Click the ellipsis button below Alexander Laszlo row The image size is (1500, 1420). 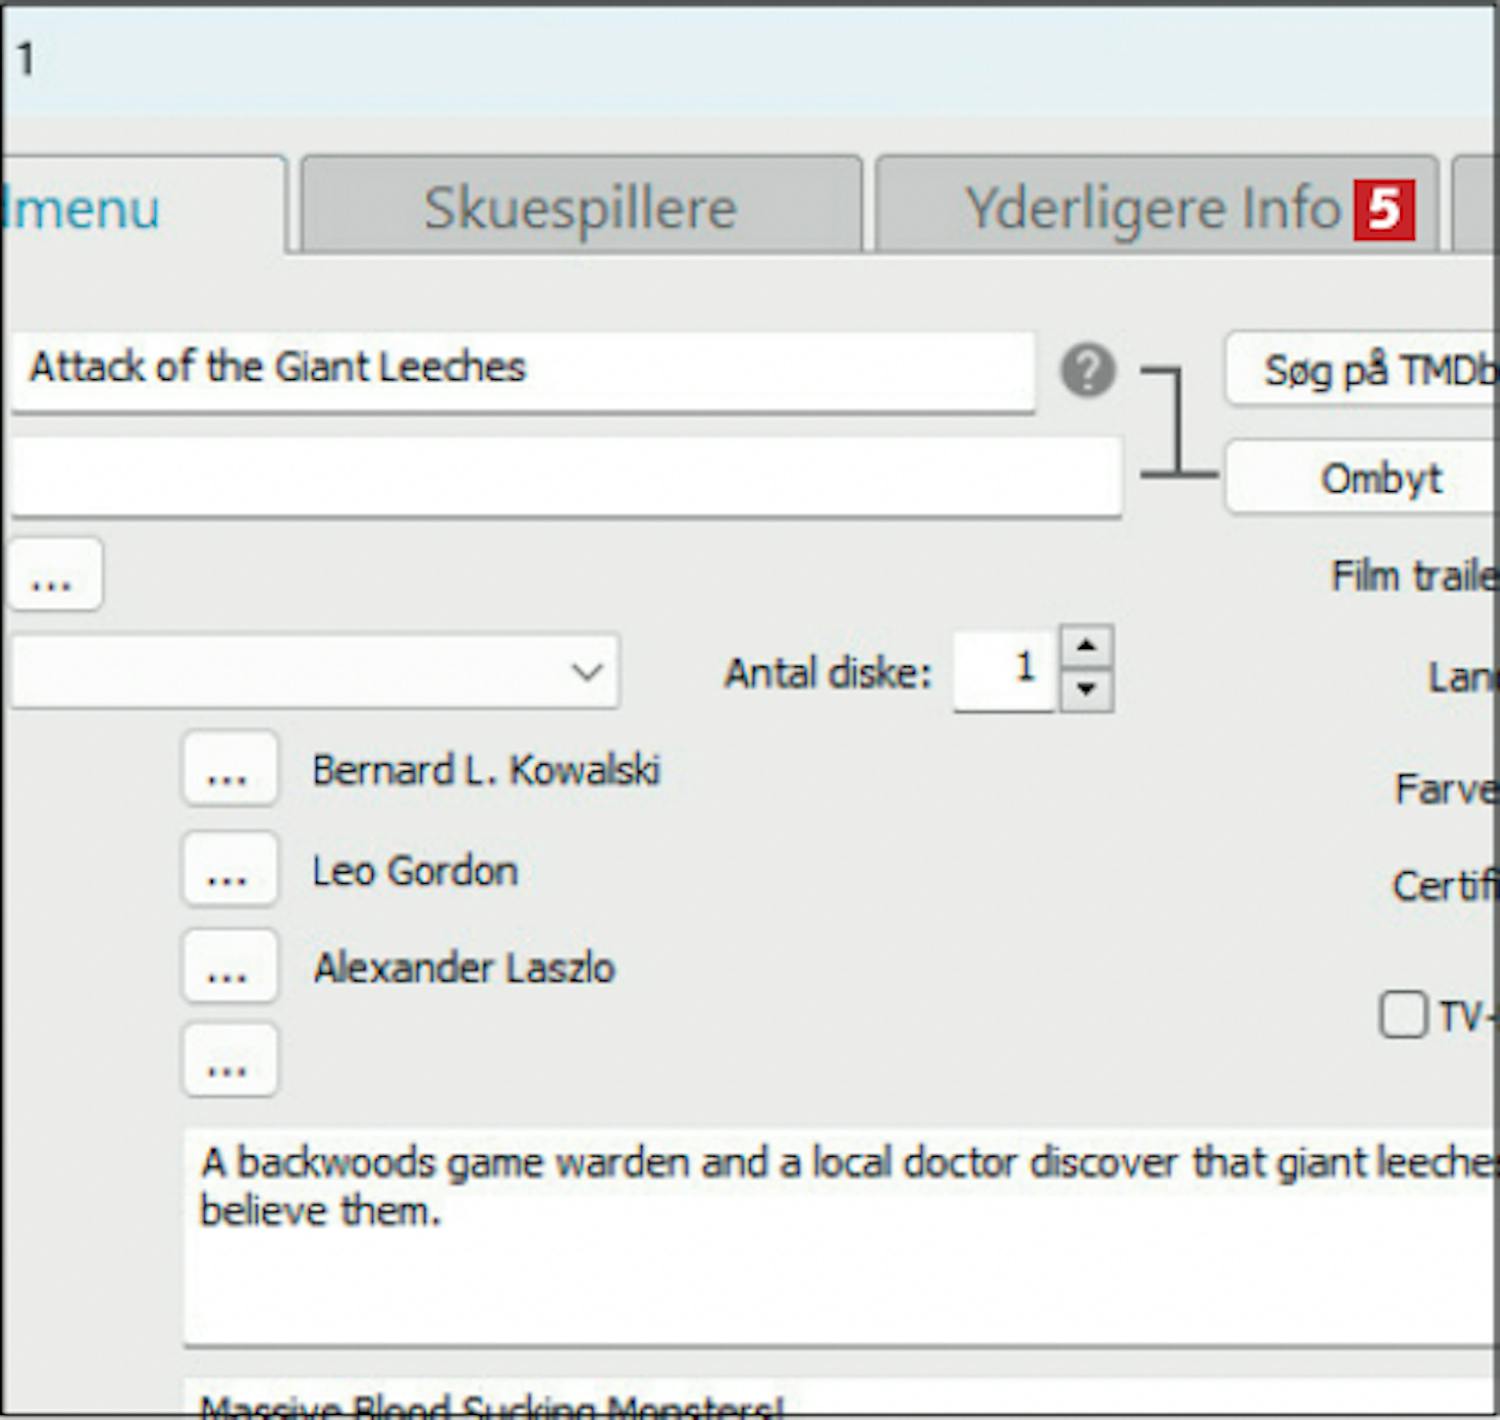tap(229, 1060)
